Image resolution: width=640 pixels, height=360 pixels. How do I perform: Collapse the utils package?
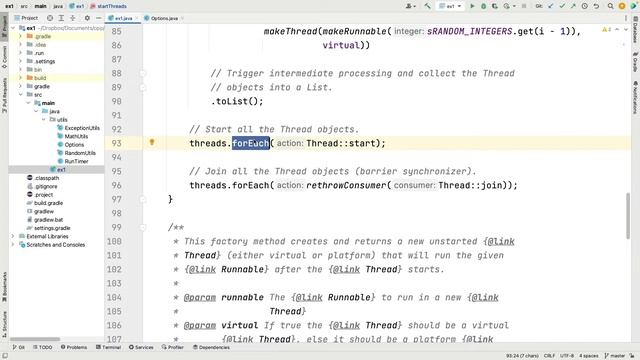tap(44, 120)
